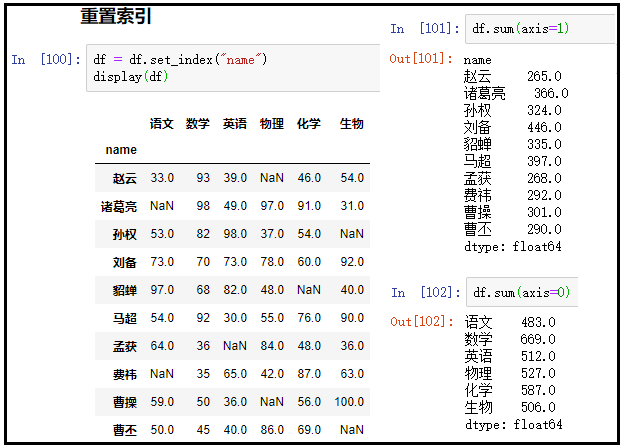Select the 貂蝉 row label in table
This screenshot has width=622, height=447.
point(125,290)
